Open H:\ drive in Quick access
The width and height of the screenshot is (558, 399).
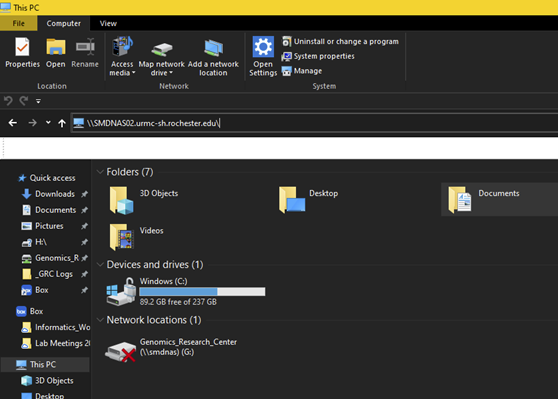pos(35,242)
